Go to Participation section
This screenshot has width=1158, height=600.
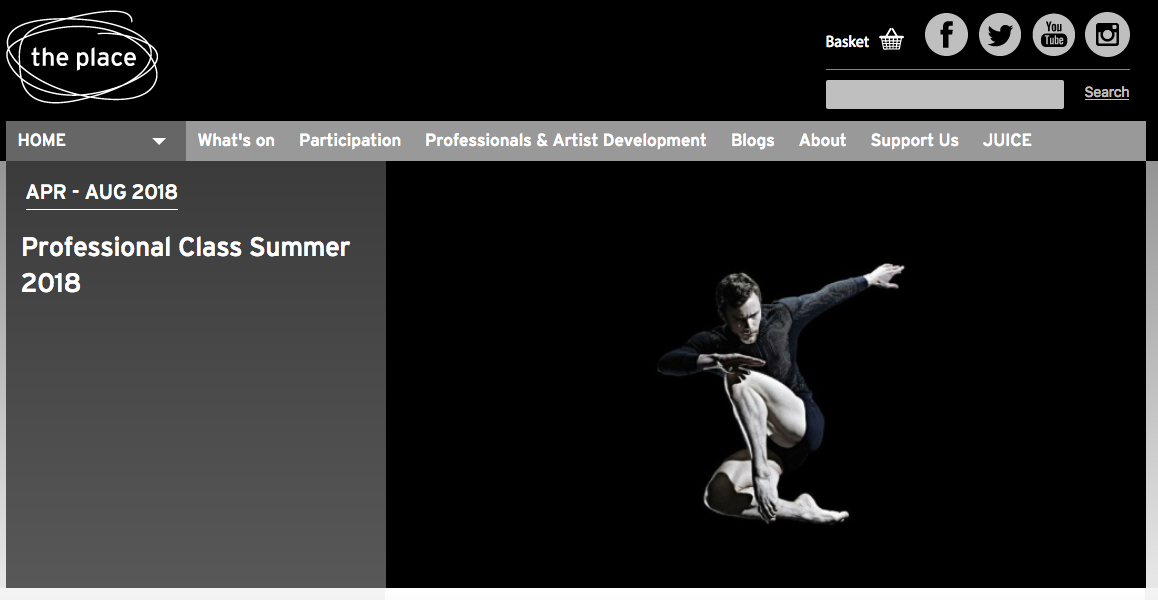pyautogui.click(x=350, y=140)
